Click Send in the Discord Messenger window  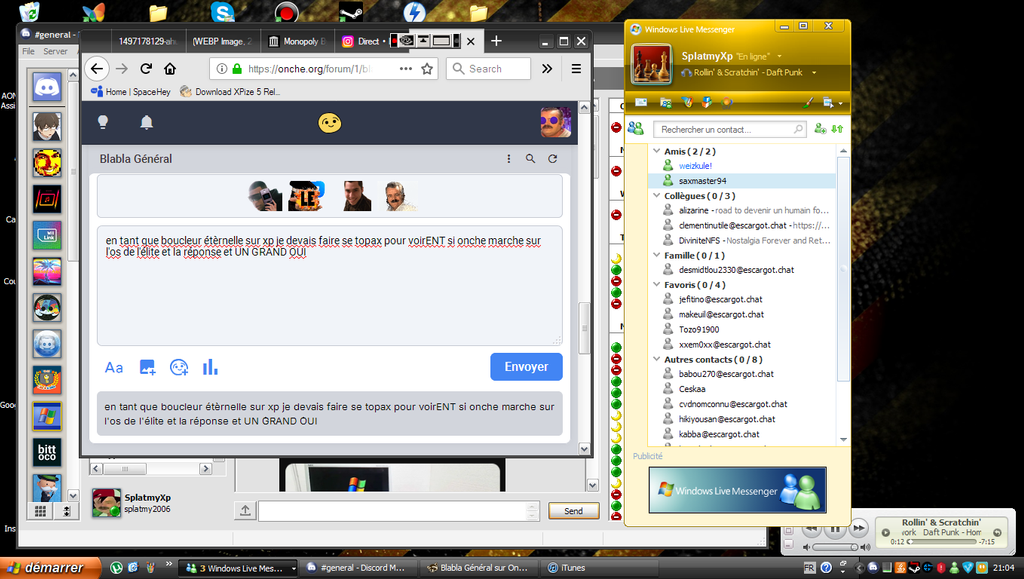[x=573, y=510]
